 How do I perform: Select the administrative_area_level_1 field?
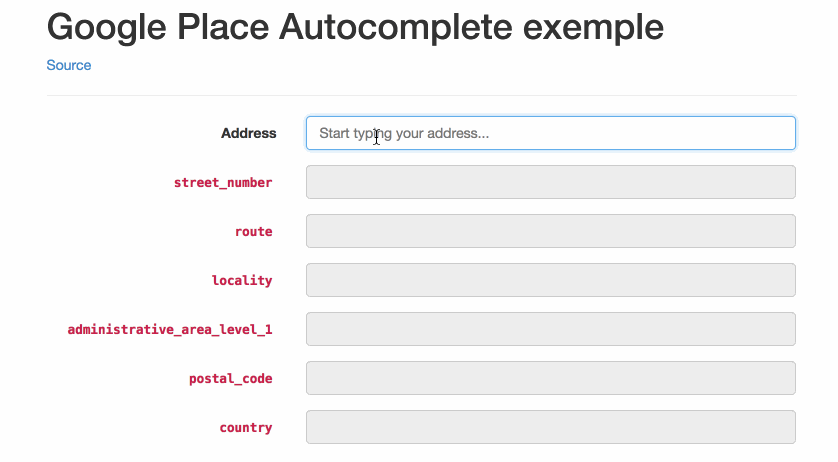pos(550,329)
